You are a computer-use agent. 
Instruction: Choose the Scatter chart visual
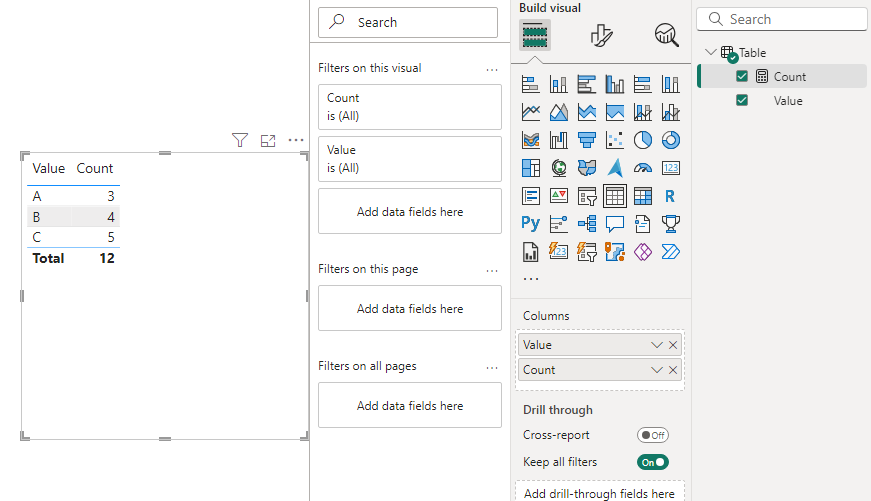[615, 140]
